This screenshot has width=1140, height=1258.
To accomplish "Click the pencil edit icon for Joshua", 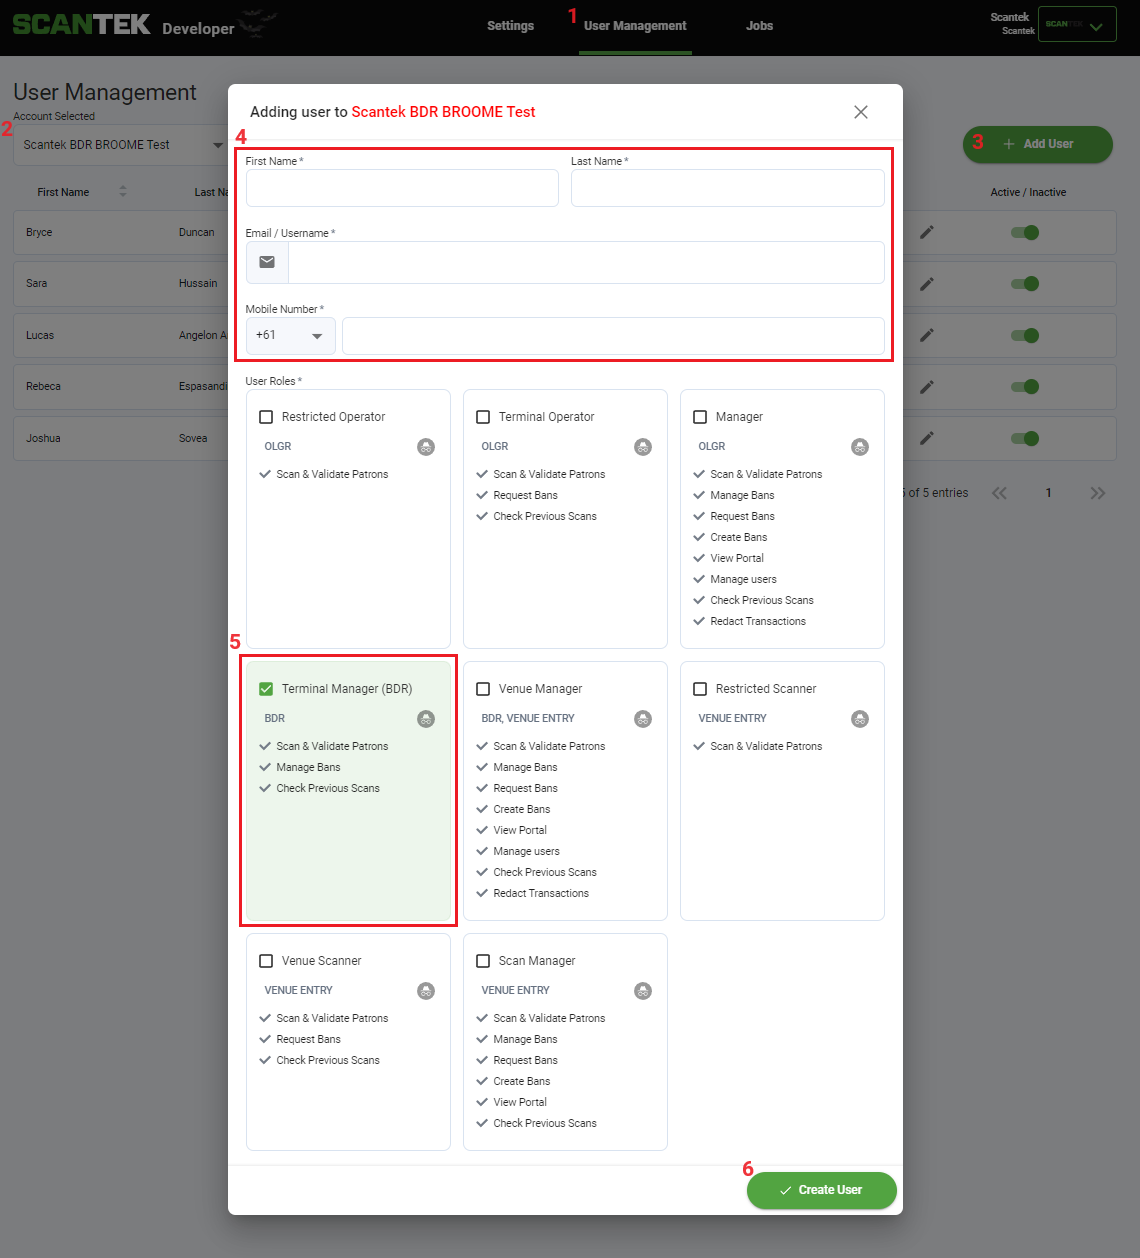I will (927, 438).
